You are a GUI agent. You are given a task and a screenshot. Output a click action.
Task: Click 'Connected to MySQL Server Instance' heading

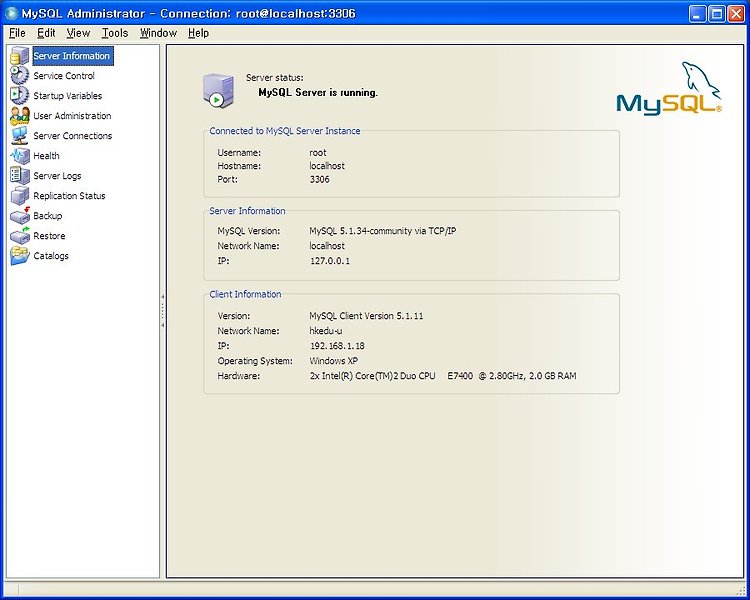coord(285,131)
